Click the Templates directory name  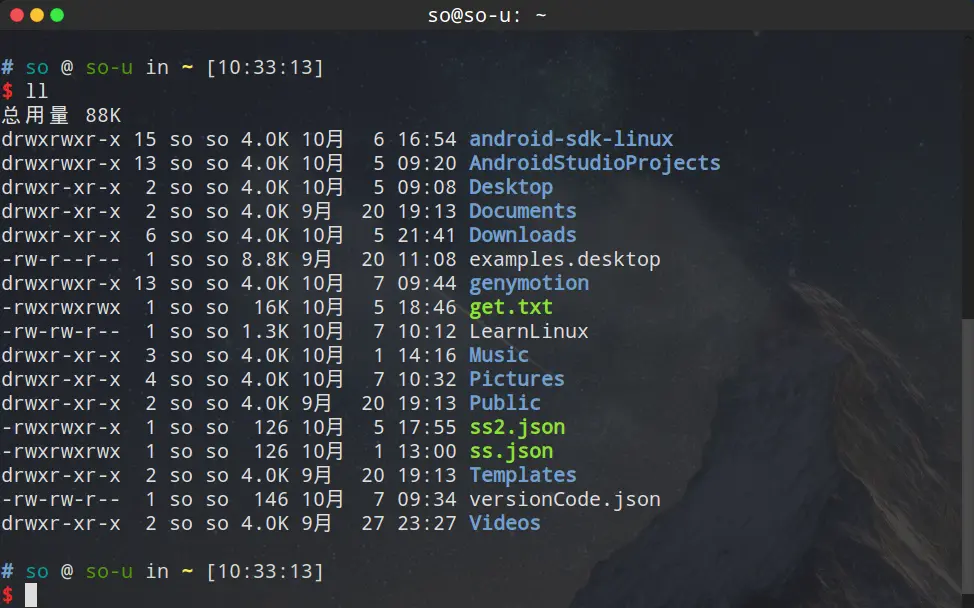(x=522, y=476)
